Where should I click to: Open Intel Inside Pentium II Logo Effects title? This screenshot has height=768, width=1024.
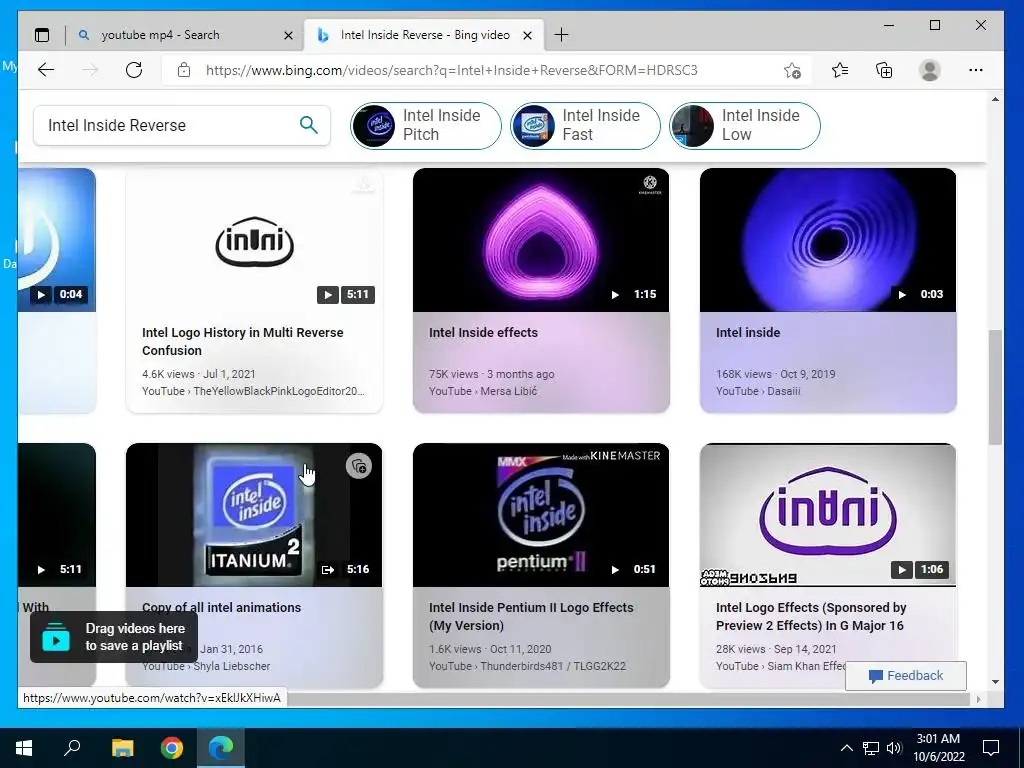531,616
